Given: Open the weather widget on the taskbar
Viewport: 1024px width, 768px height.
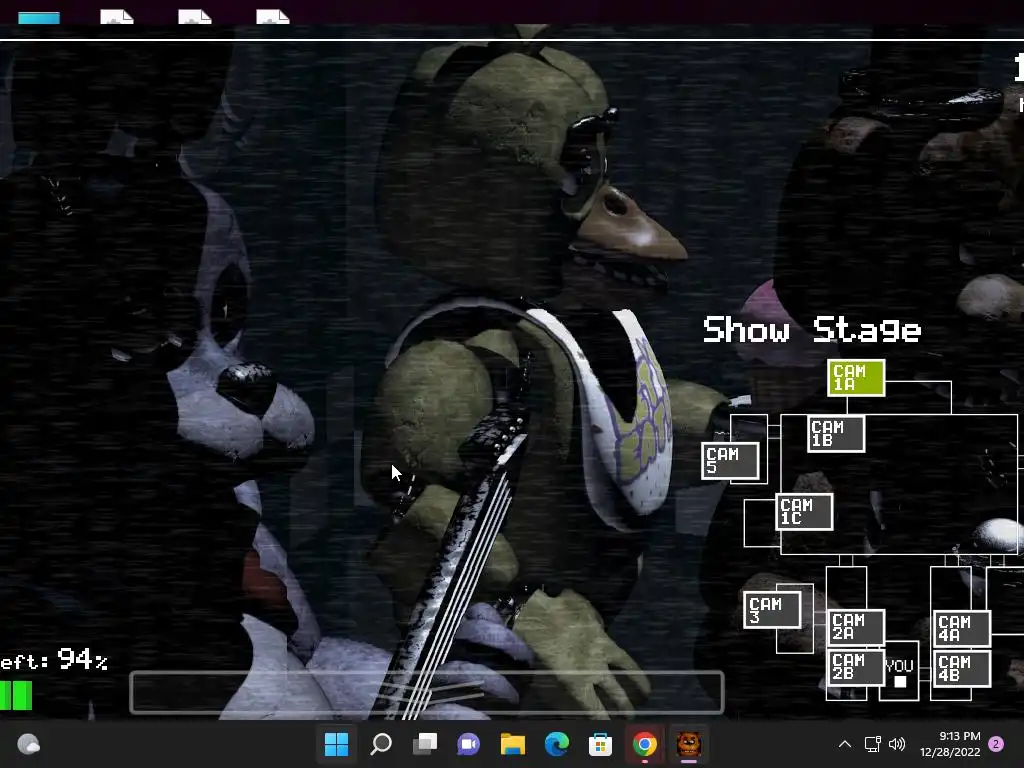Looking at the screenshot, I should tap(28, 744).
